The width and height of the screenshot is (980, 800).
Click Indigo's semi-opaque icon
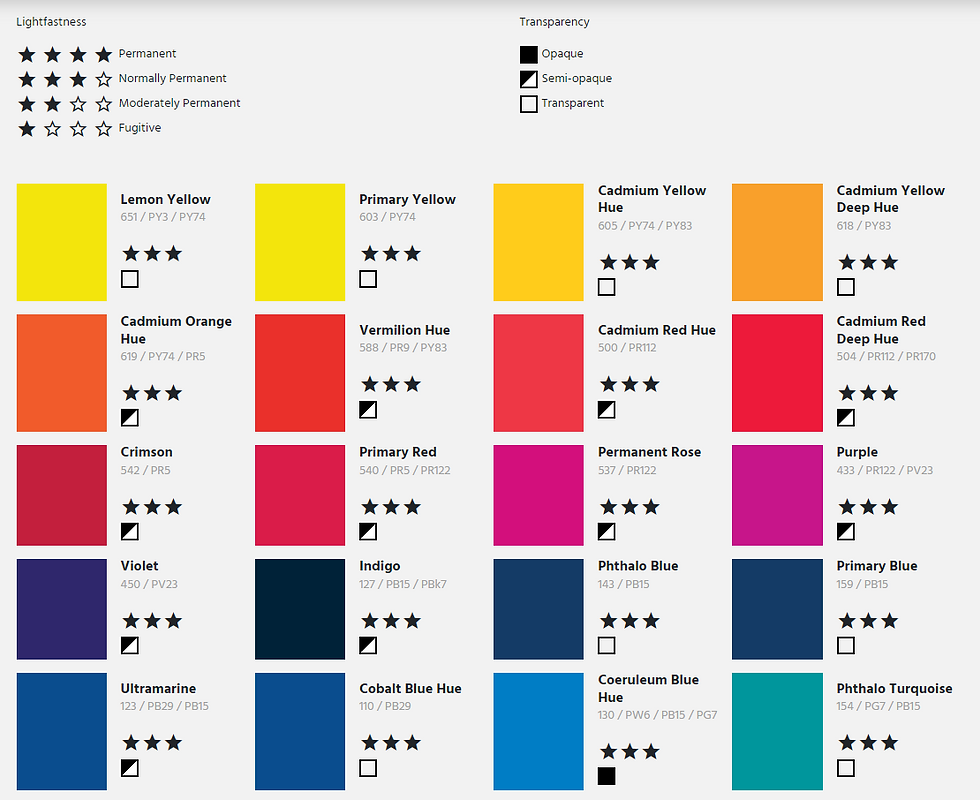coord(368,645)
